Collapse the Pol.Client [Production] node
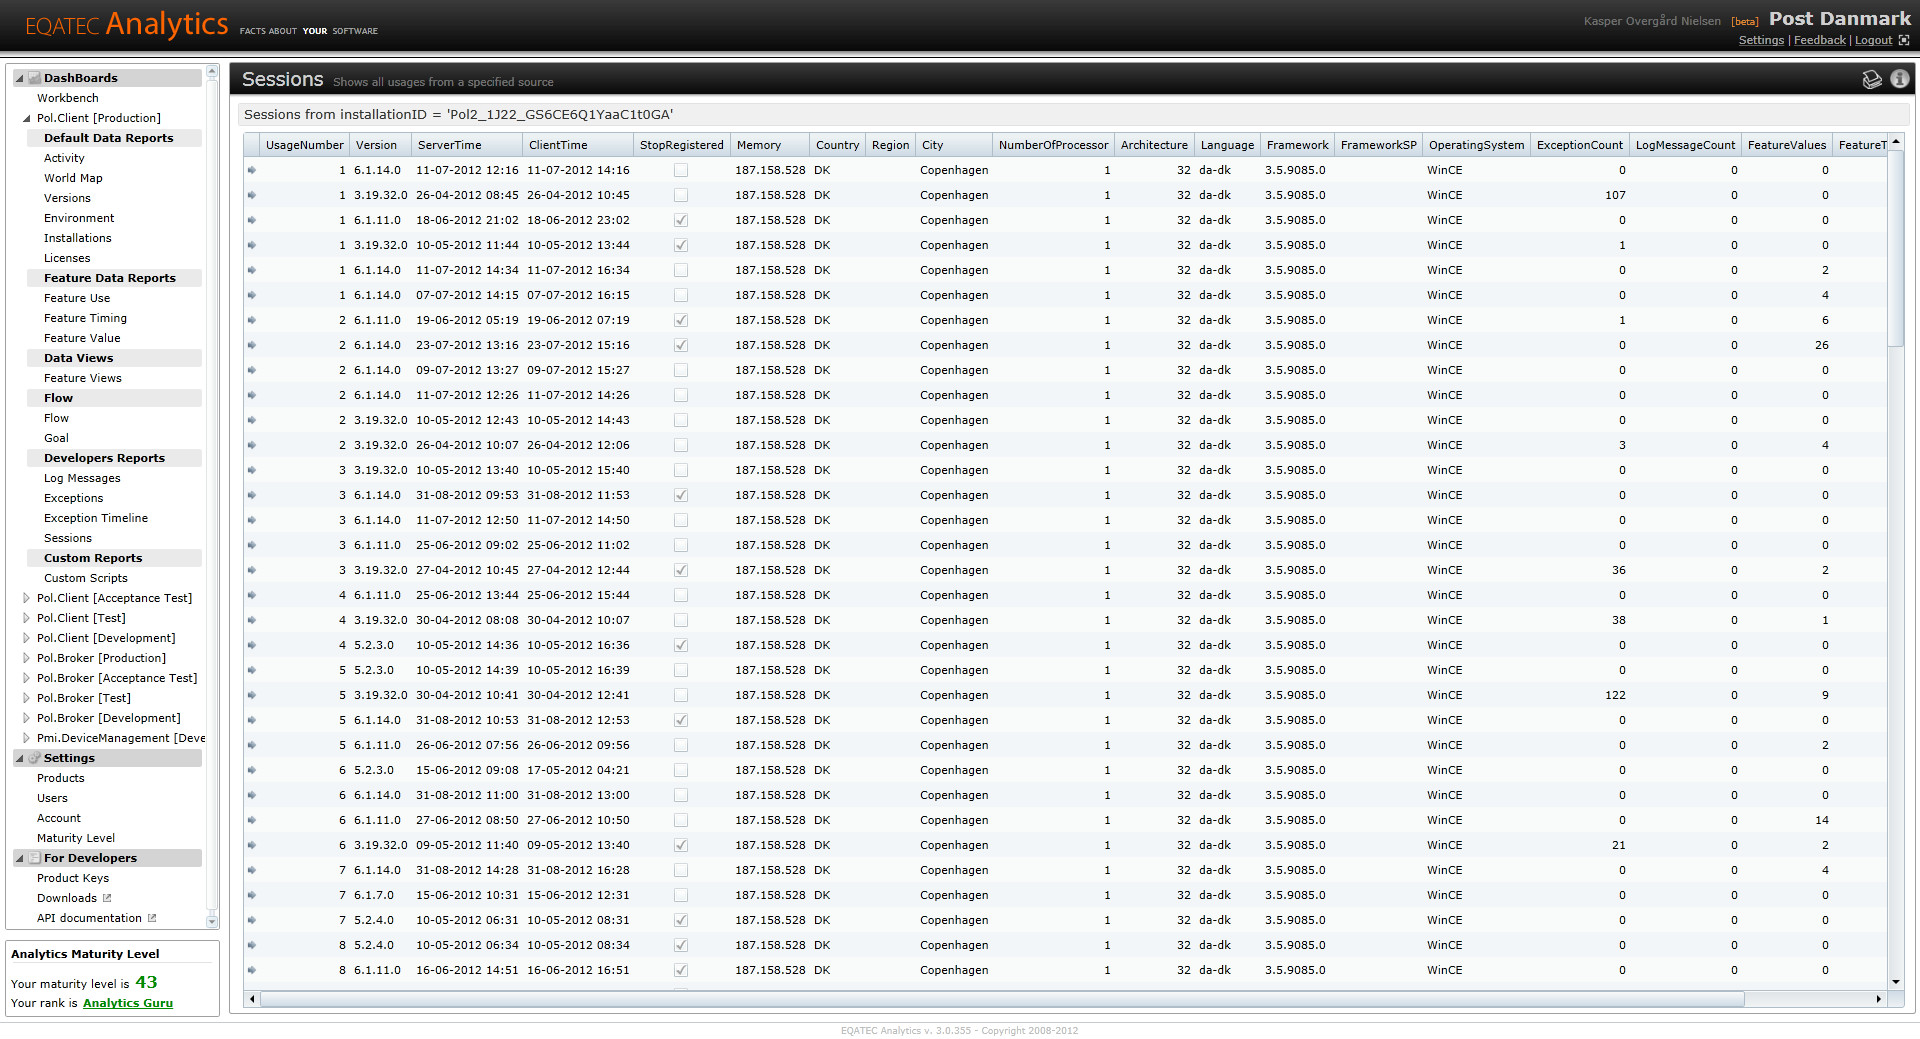 [26, 118]
